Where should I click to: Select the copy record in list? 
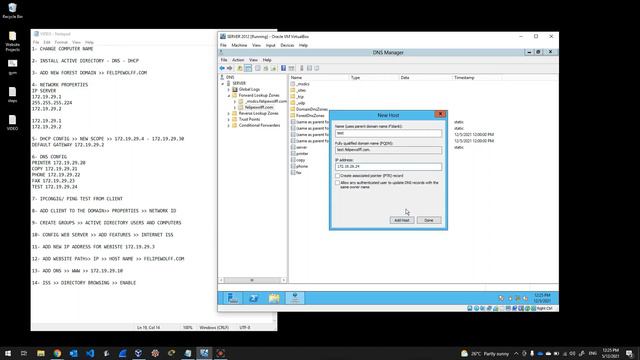coord(301,160)
